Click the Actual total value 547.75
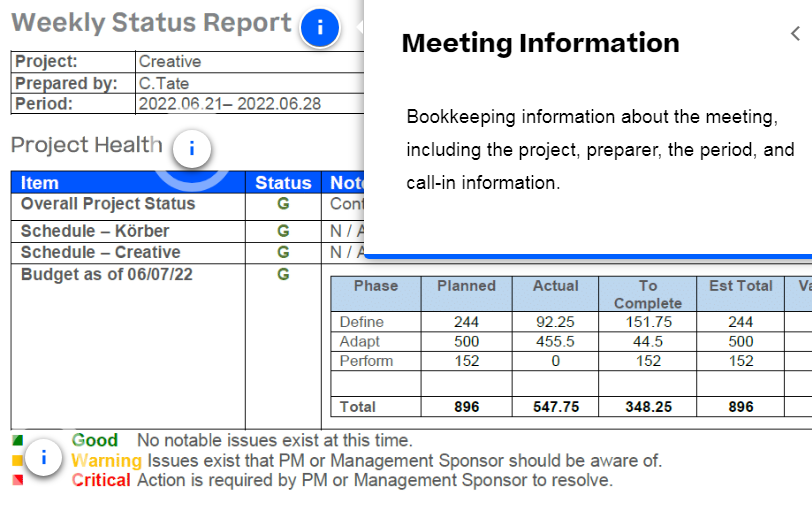Viewport: 812px width, 507px height. click(556, 407)
